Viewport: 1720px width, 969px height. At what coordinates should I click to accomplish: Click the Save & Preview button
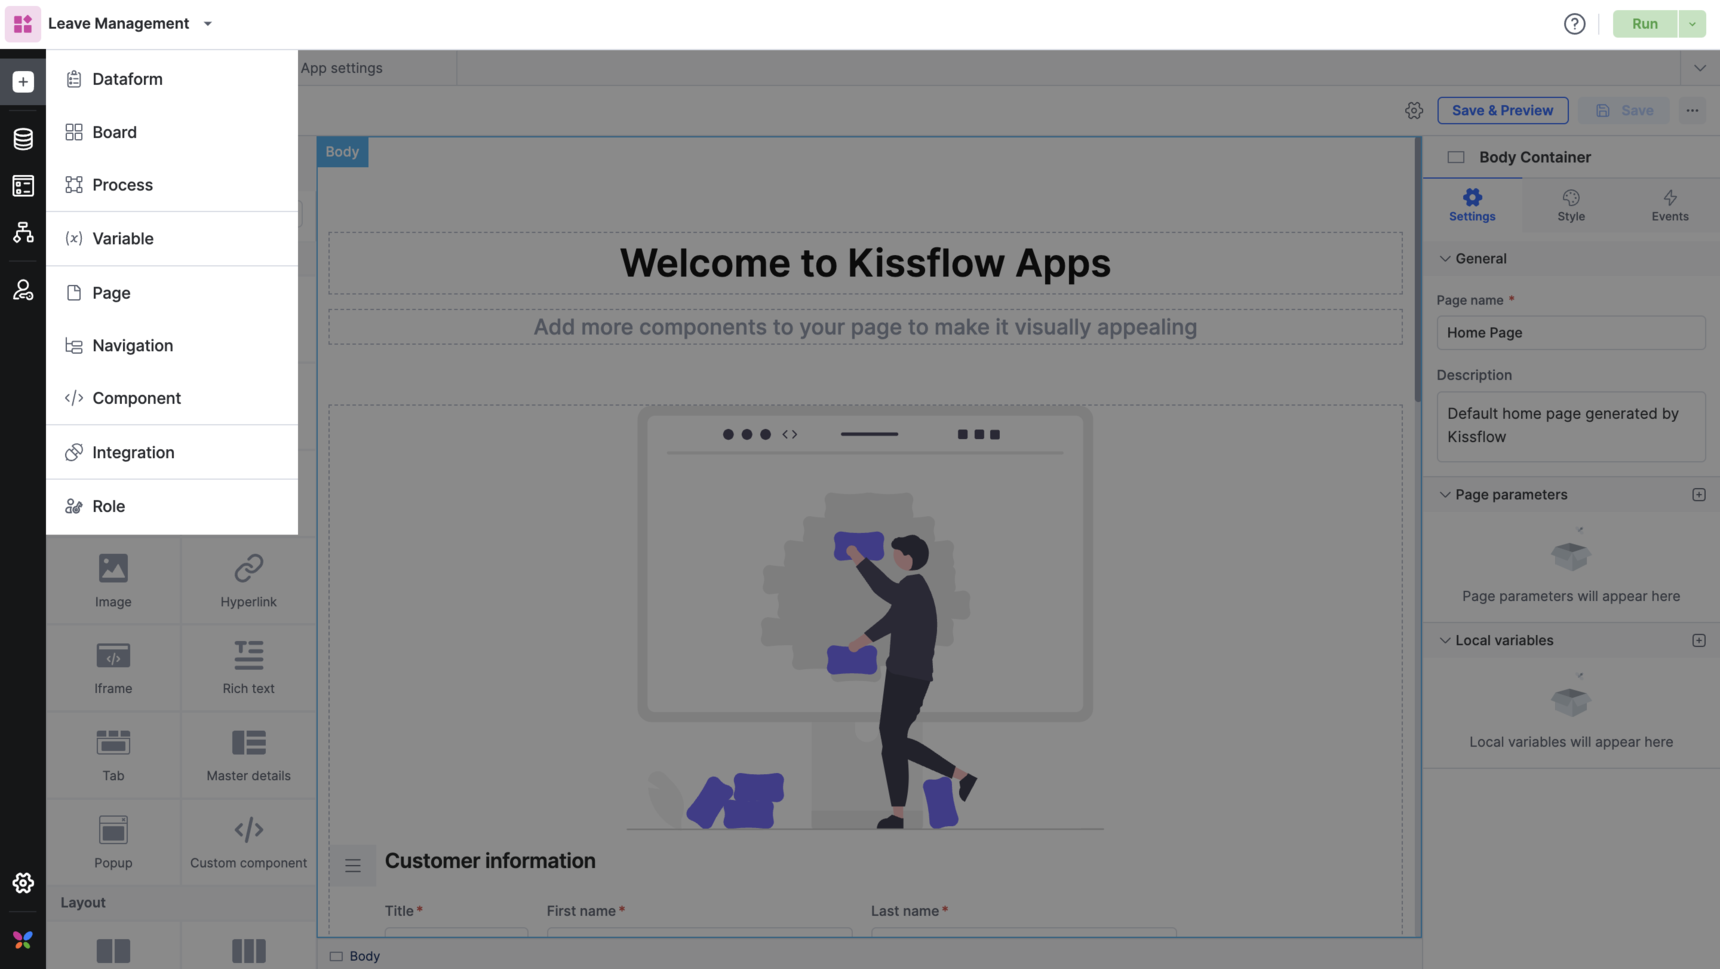click(1503, 111)
